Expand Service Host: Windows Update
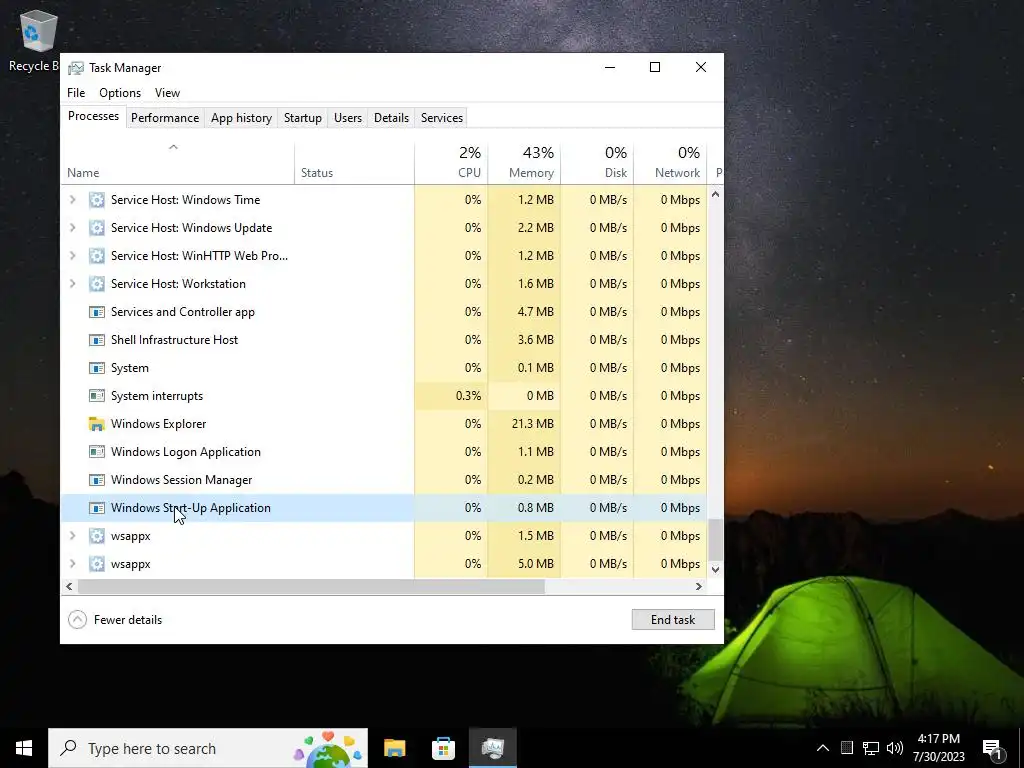The width and height of the screenshot is (1024, 768). (x=72, y=228)
